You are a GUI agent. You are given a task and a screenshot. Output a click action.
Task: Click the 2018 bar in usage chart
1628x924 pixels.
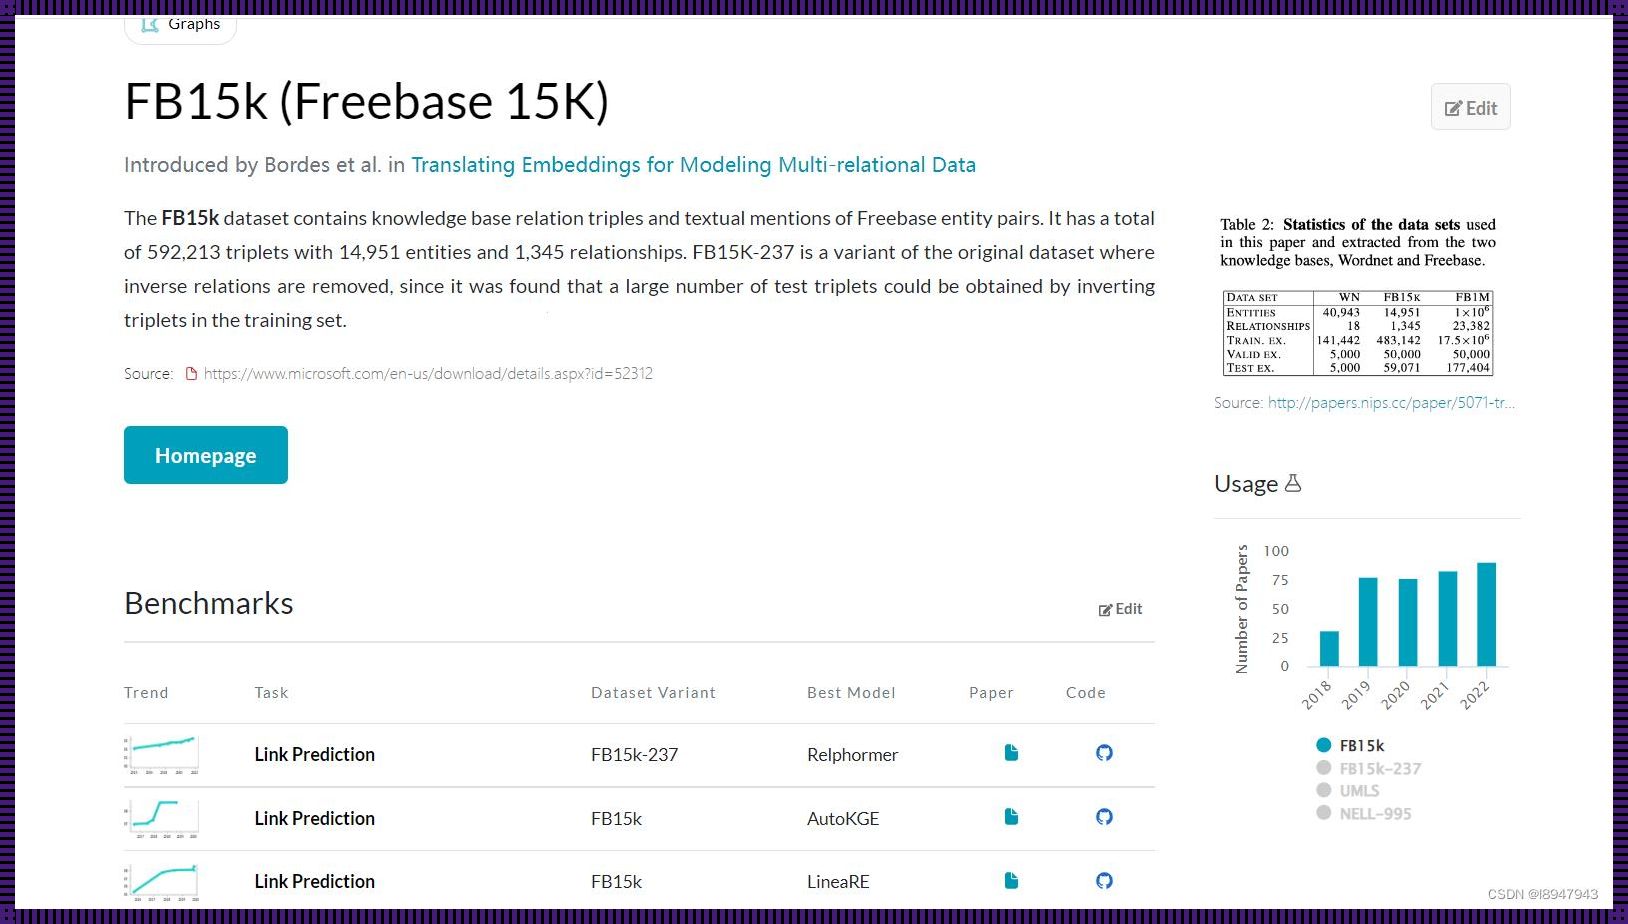coord(1329,649)
